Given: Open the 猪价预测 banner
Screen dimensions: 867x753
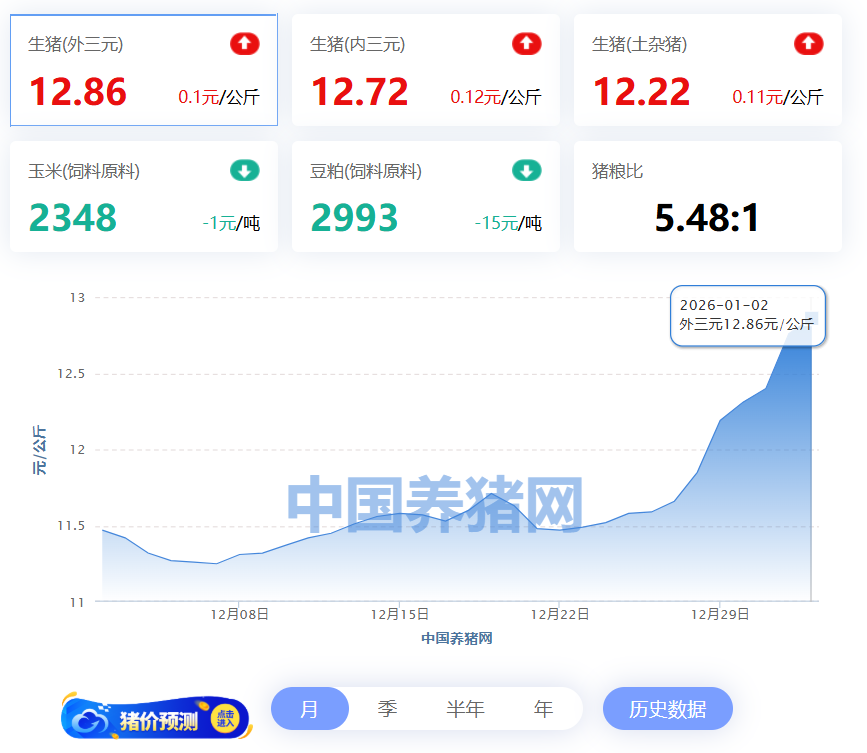Looking at the screenshot, I should click(x=156, y=718).
